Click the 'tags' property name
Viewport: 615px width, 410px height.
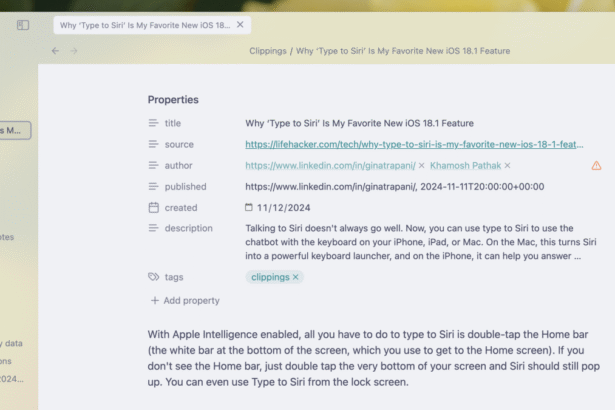174,277
